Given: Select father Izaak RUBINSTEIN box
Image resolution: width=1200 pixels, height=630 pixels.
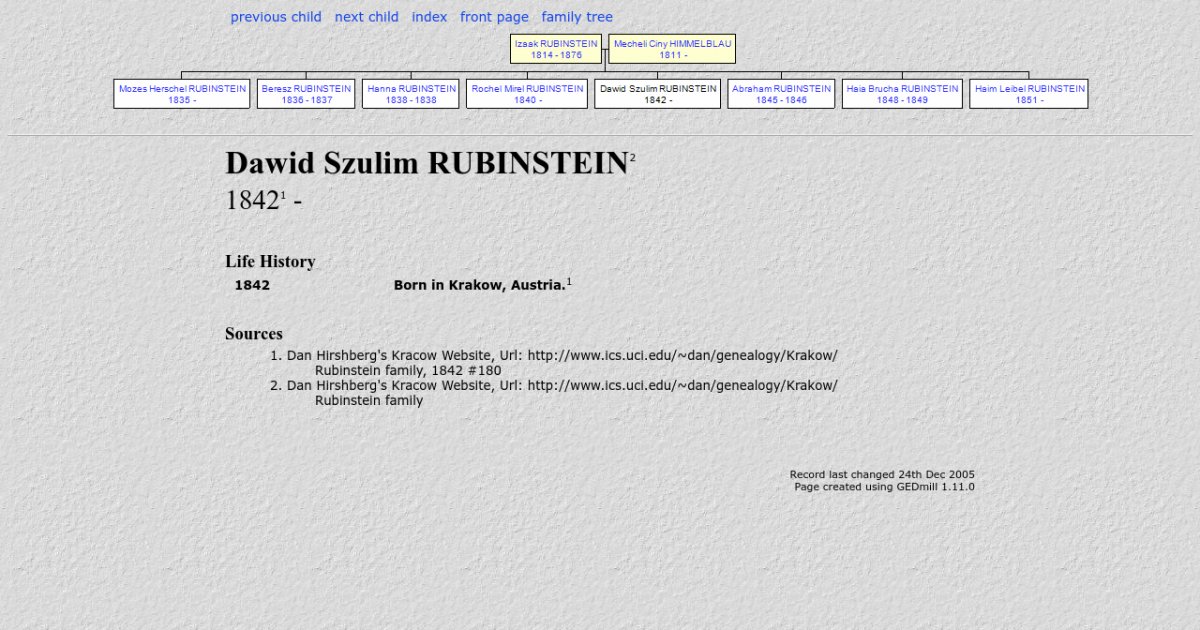Looking at the screenshot, I should 556,49.
